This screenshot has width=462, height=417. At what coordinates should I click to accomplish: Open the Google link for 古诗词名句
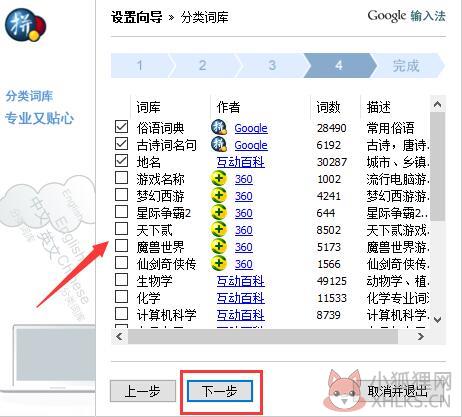click(x=251, y=145)
